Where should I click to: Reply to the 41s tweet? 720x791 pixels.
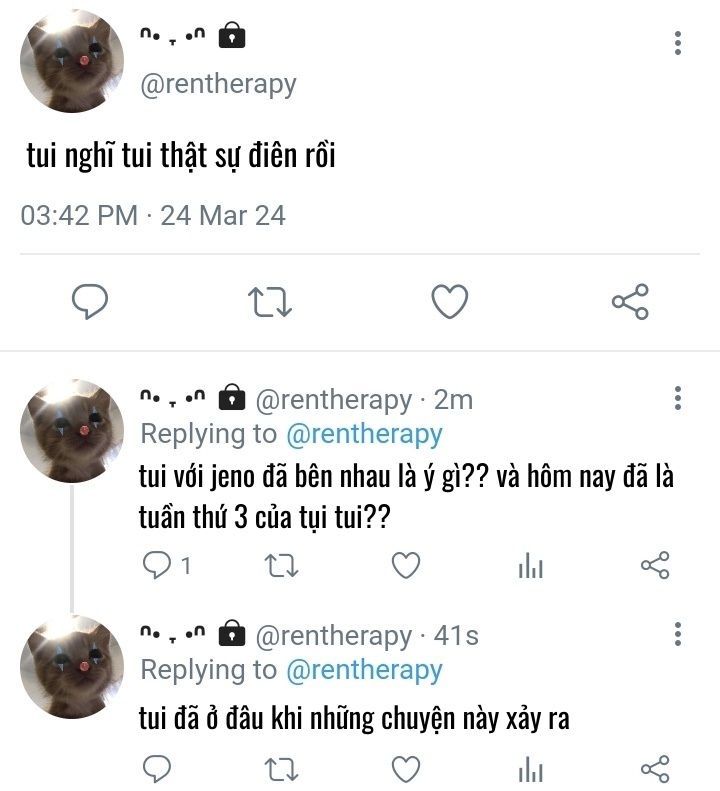(157, 769)
